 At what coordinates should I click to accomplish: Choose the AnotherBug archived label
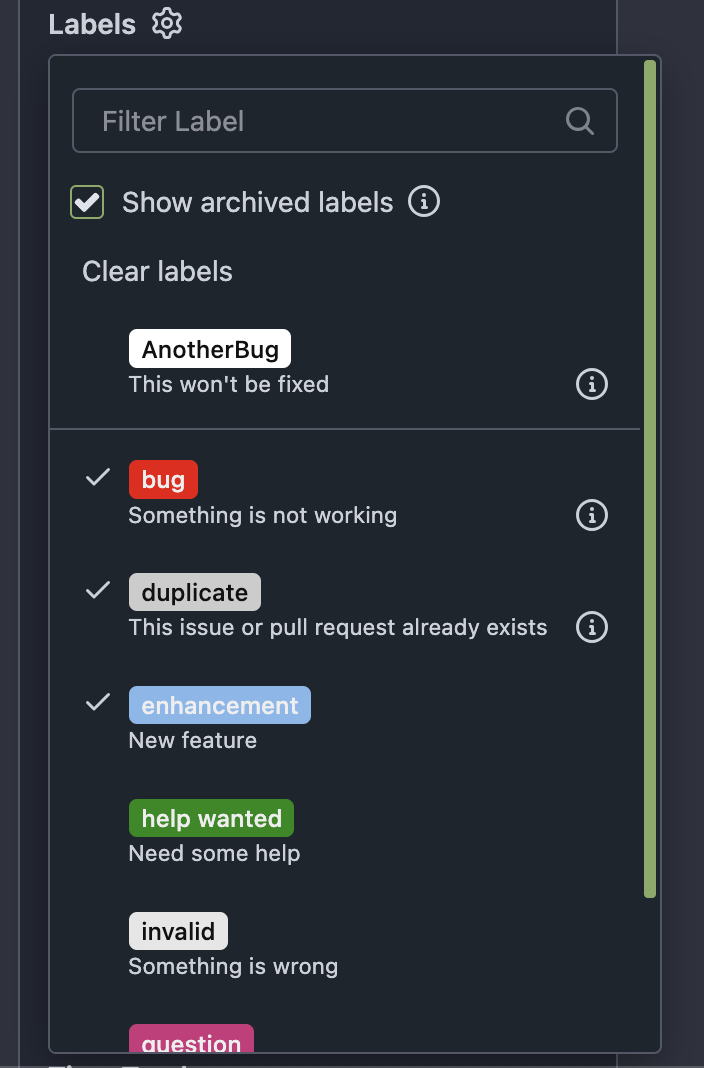pos(345,364)
